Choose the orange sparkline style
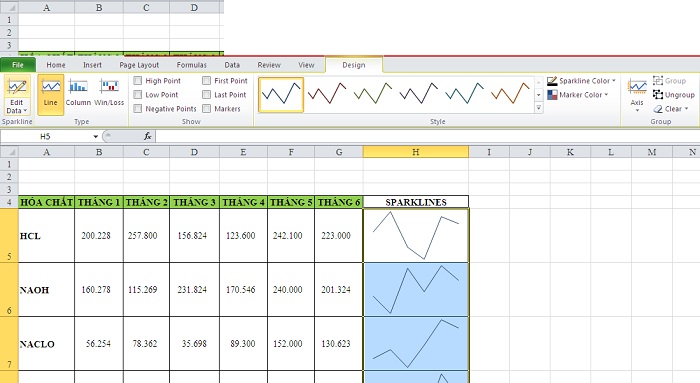This screenshot has width=700, height=383. 510,94
